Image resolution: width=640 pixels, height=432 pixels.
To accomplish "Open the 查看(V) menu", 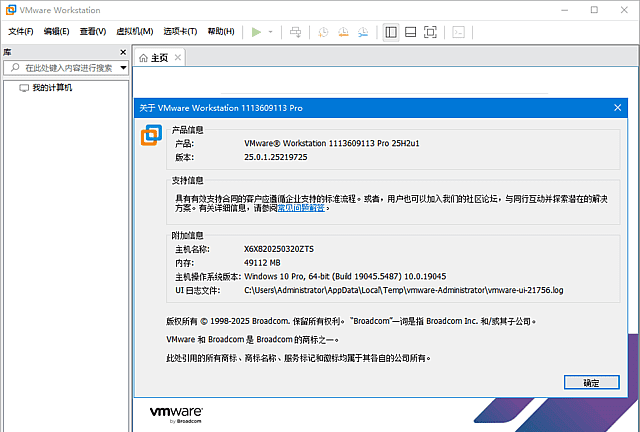I will [x=93, y=31].
